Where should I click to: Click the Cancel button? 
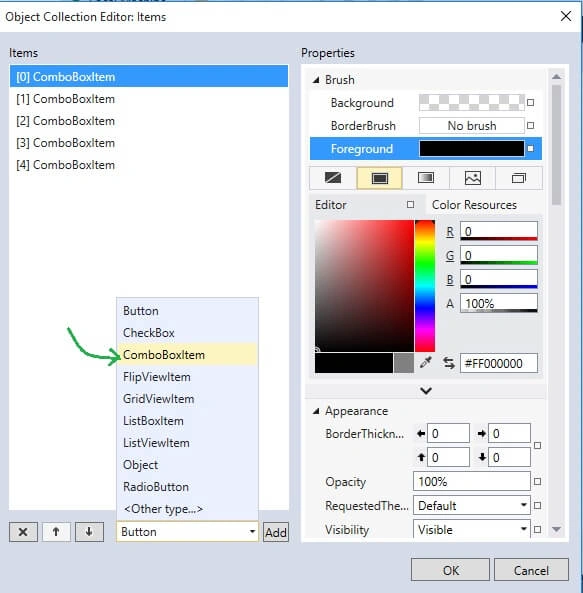tap(531, 570)
